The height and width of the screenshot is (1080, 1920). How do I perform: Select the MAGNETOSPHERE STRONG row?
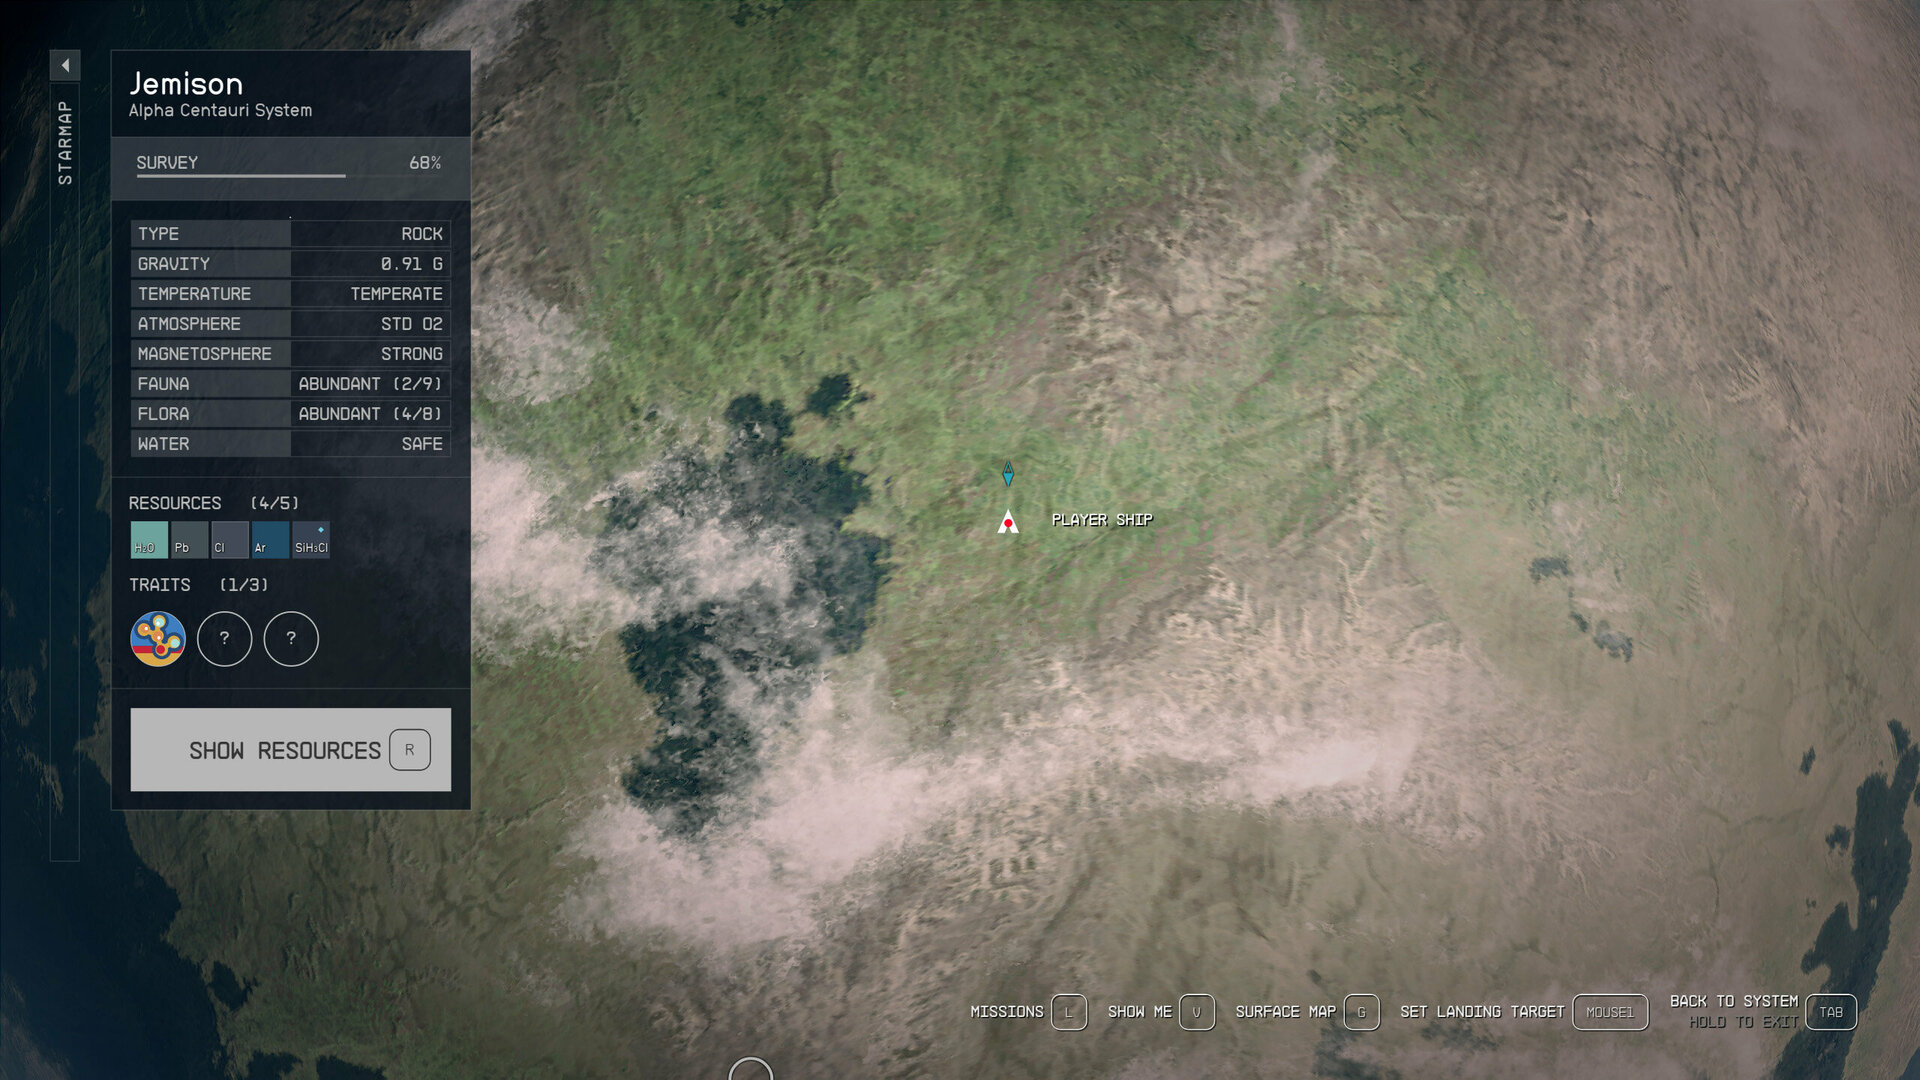coord(290,354)
